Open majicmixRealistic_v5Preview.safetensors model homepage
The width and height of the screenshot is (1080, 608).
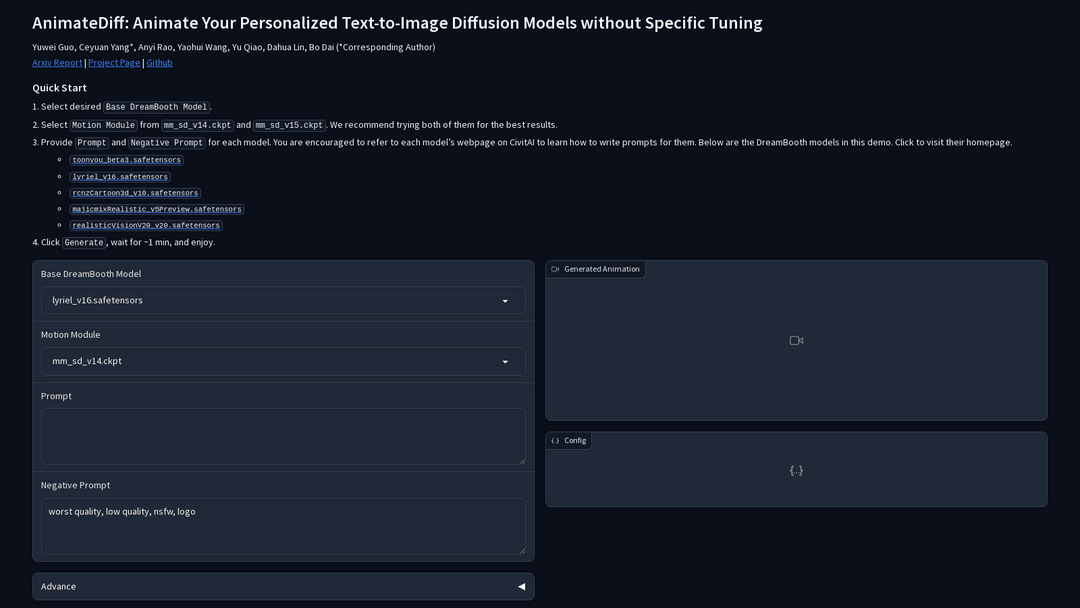point(157,209)
